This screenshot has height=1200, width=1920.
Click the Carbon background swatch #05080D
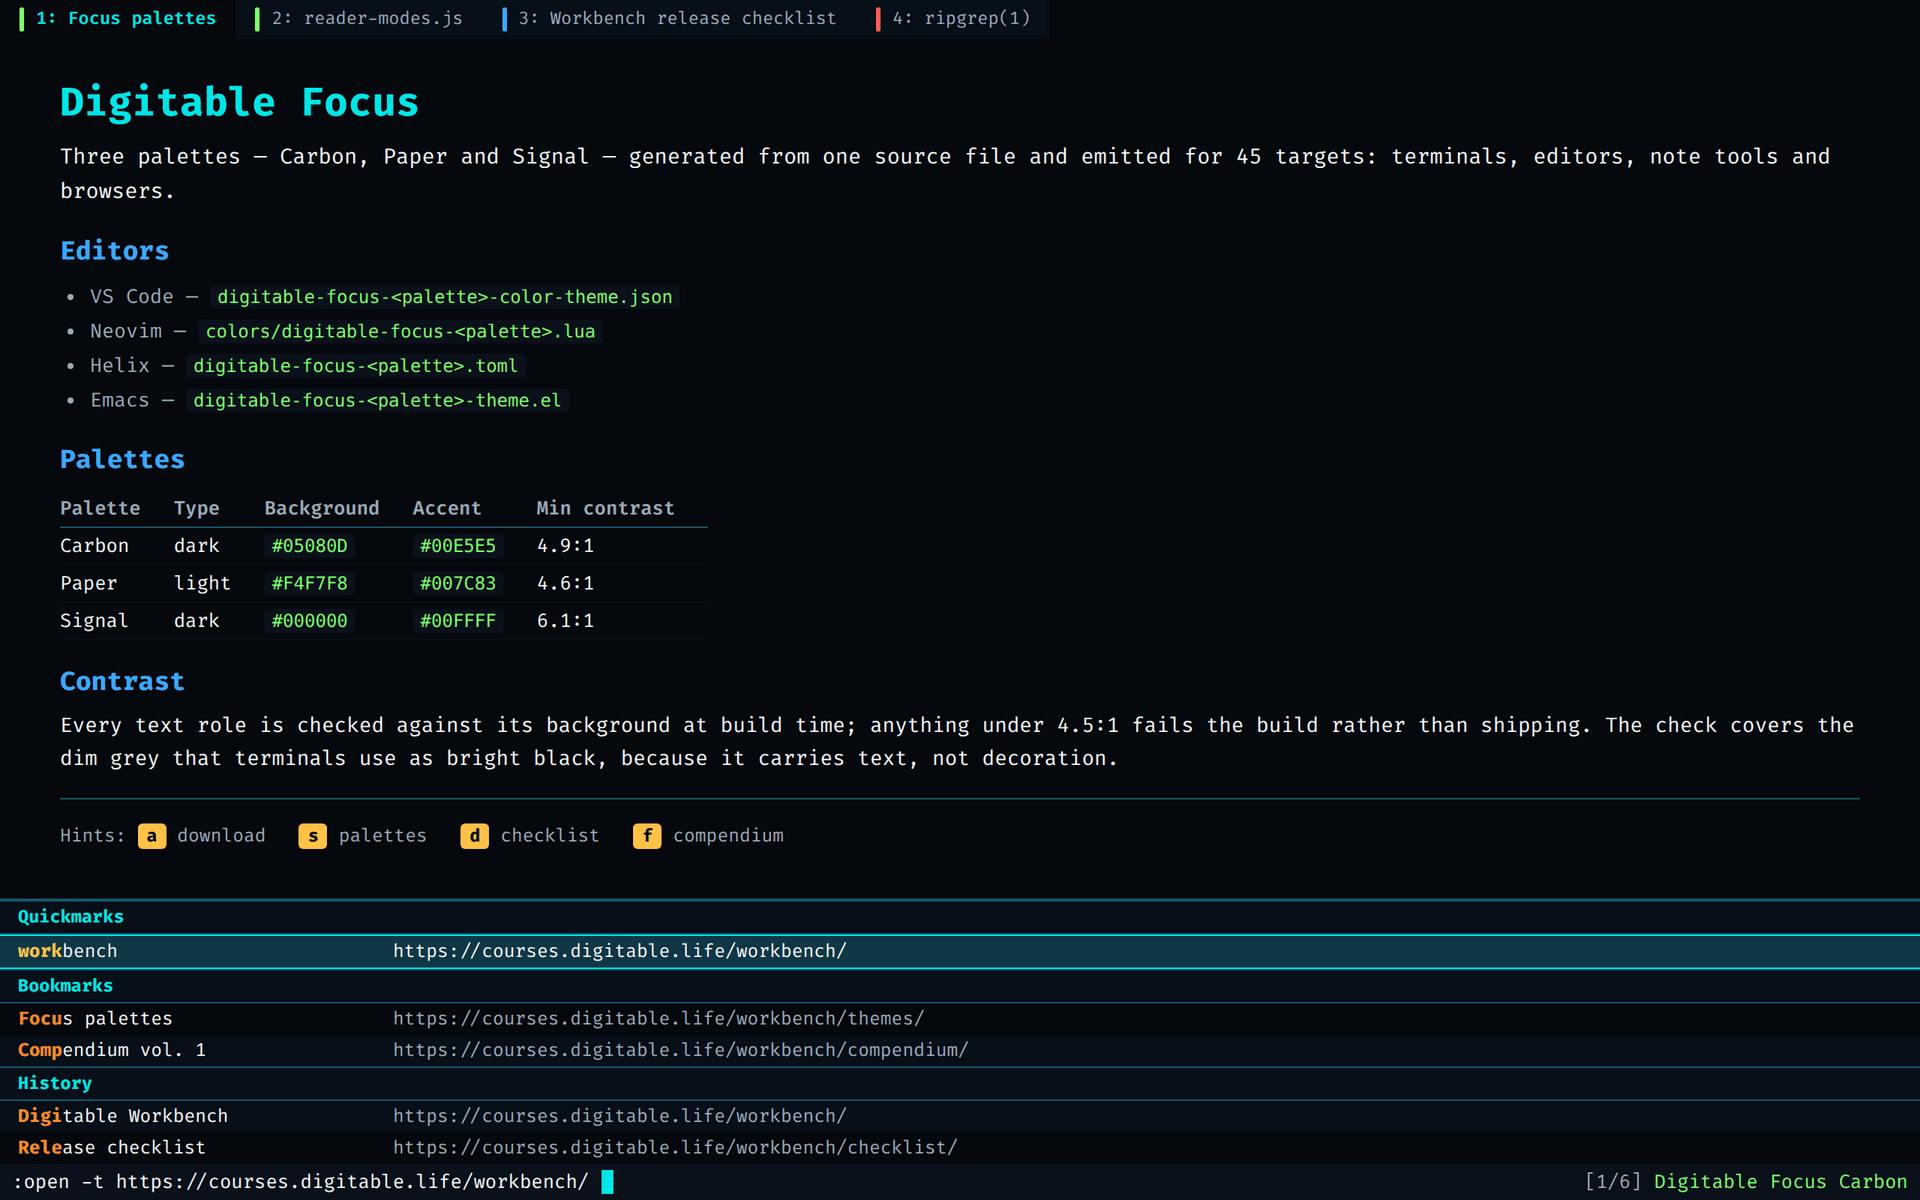click(x=310, y=546)
